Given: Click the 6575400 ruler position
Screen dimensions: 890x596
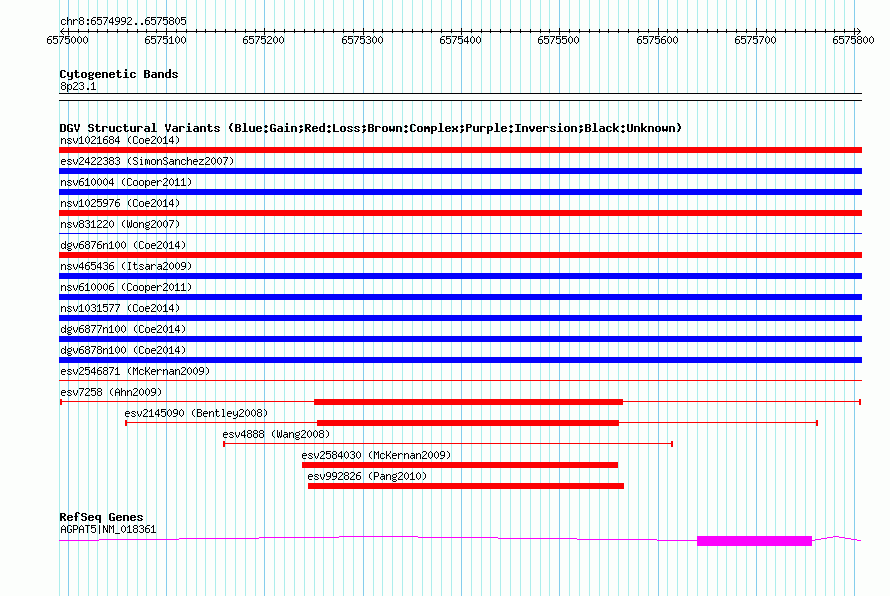Looking at the screenshot, I should tap(460, 40).
